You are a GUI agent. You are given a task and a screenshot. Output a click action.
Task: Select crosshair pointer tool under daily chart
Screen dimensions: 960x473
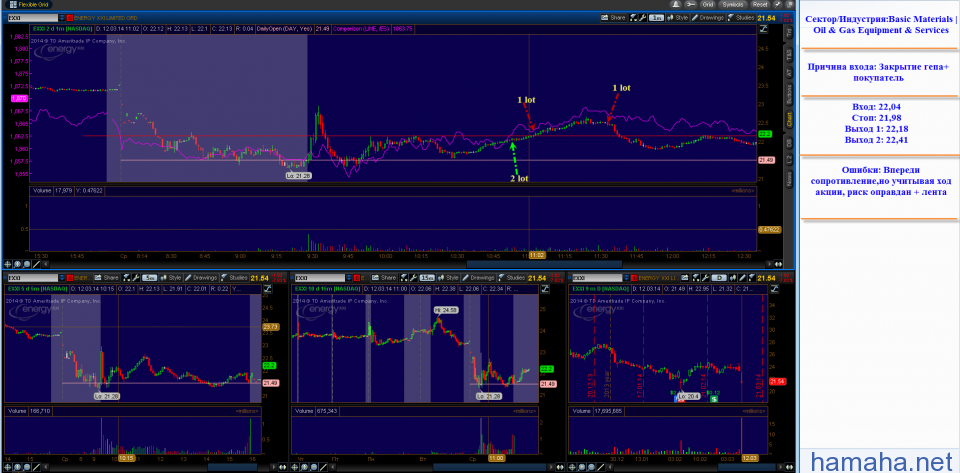tap(572, 467)
